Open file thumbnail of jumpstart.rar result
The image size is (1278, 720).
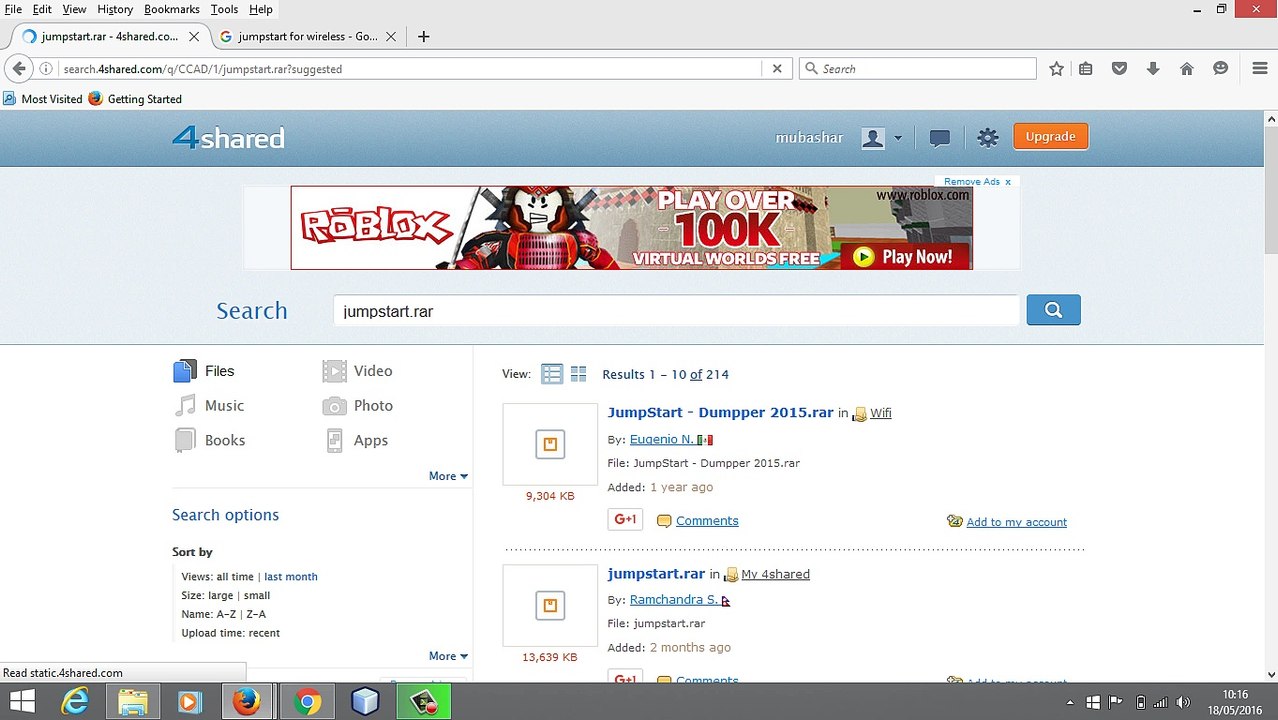click(549, 605)
